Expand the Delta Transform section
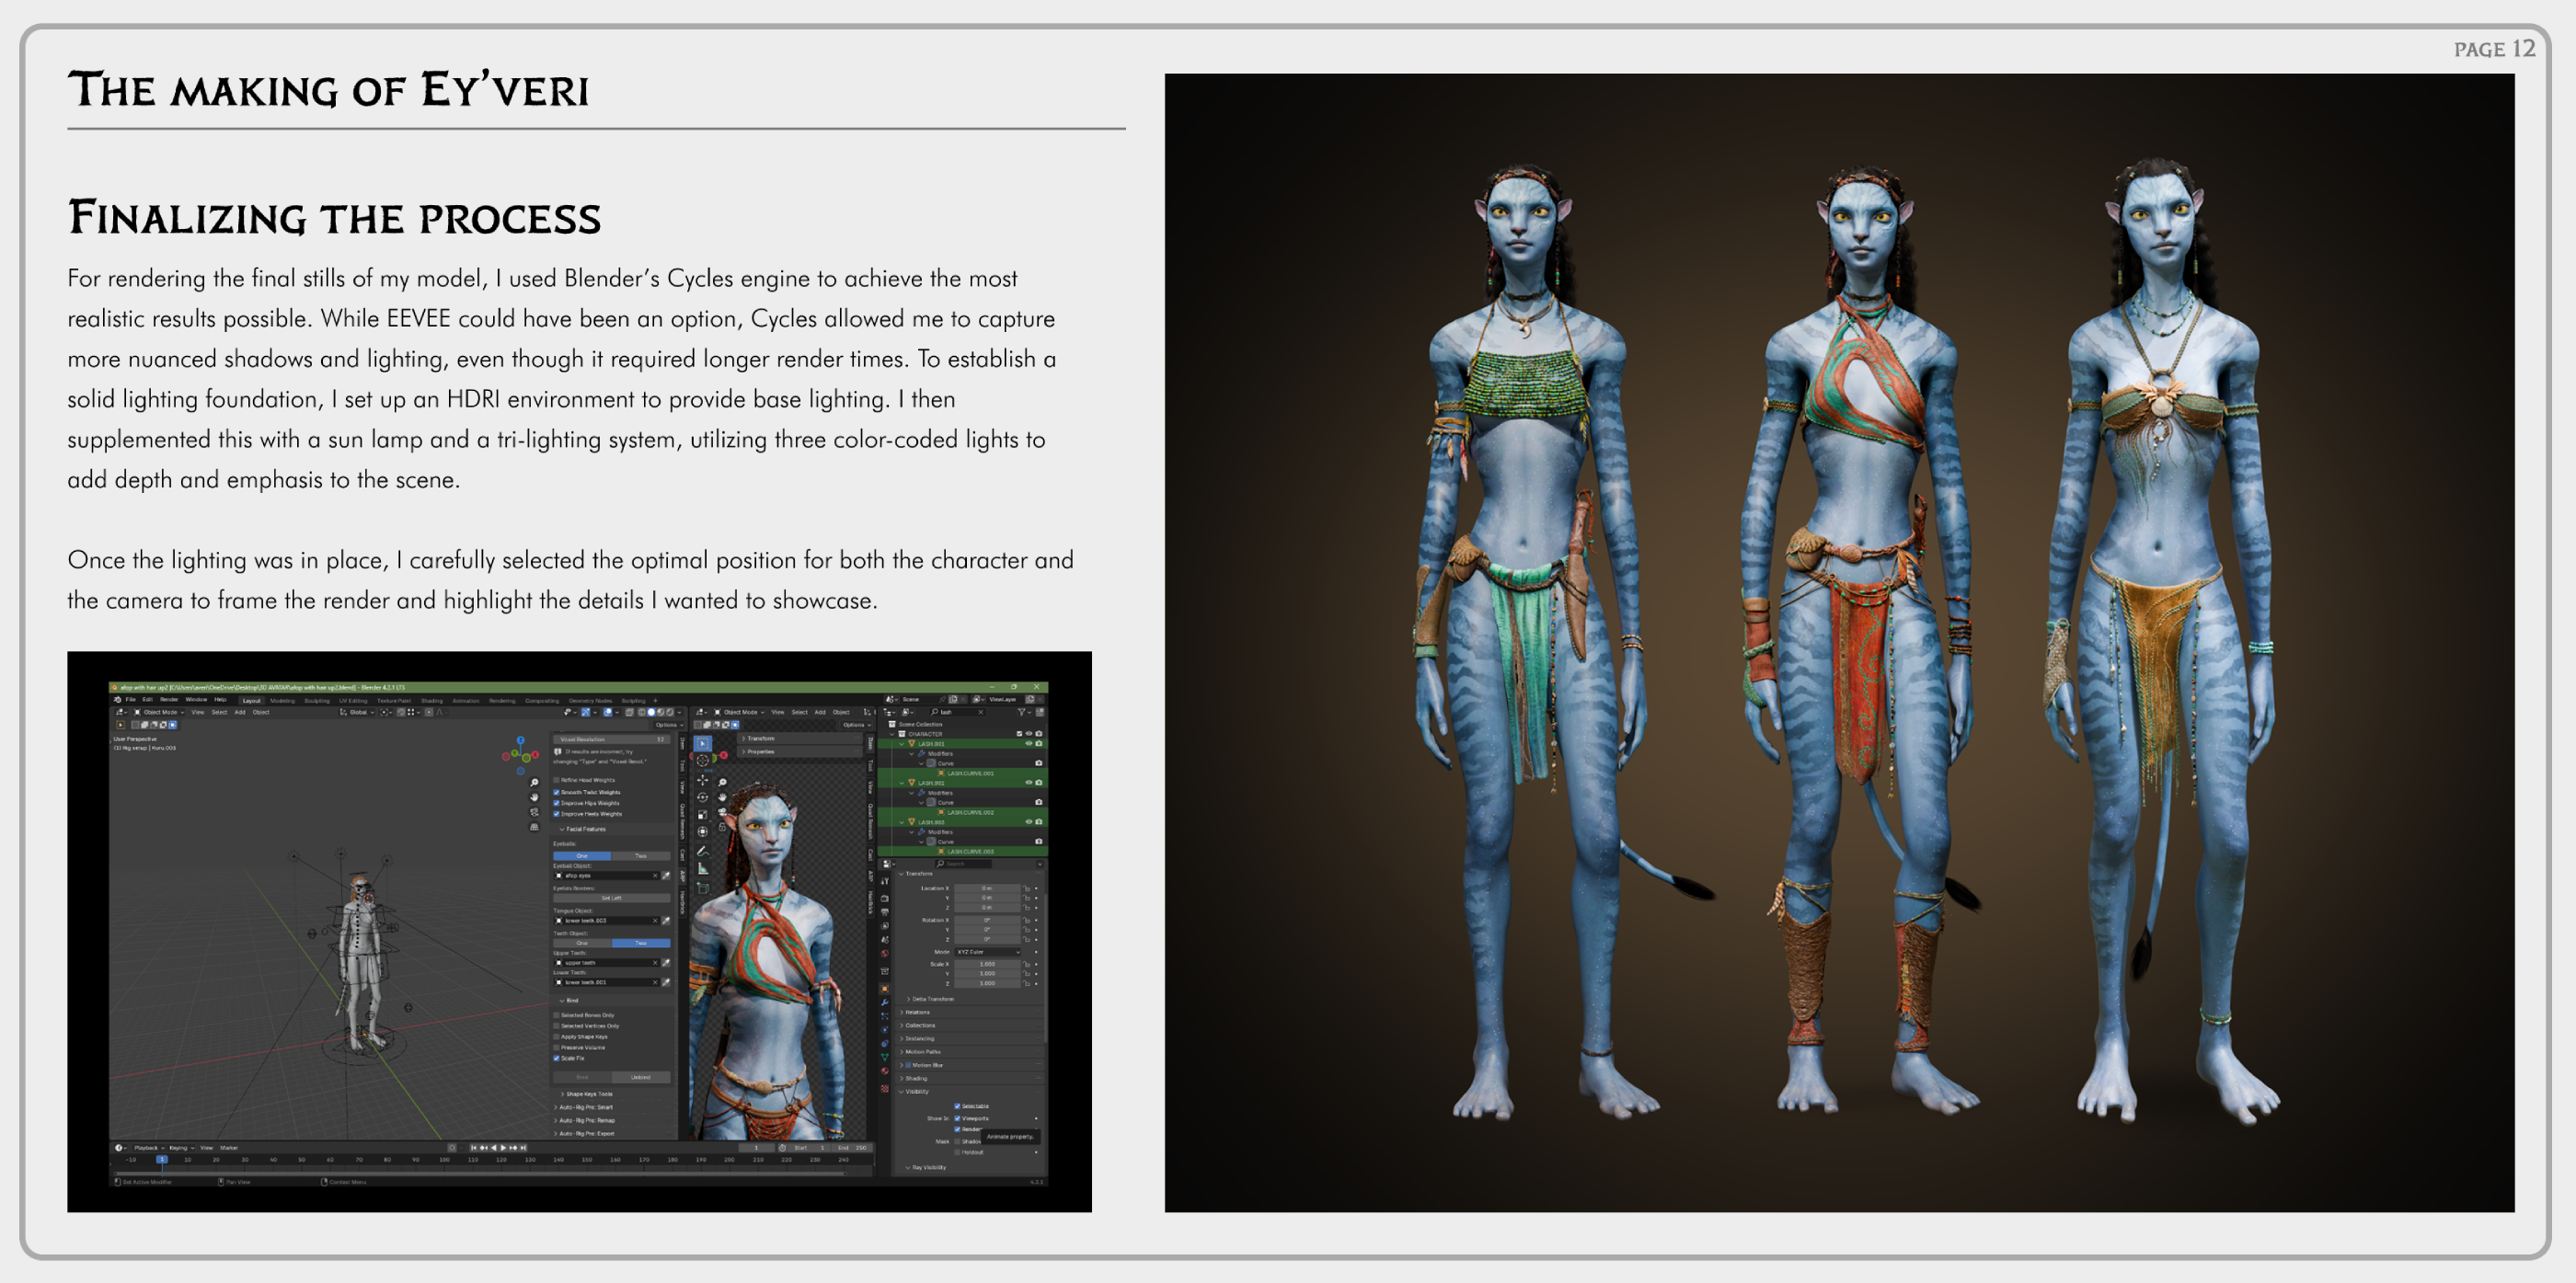This screenshot has width=2576, height=1283. click(930, 999)
